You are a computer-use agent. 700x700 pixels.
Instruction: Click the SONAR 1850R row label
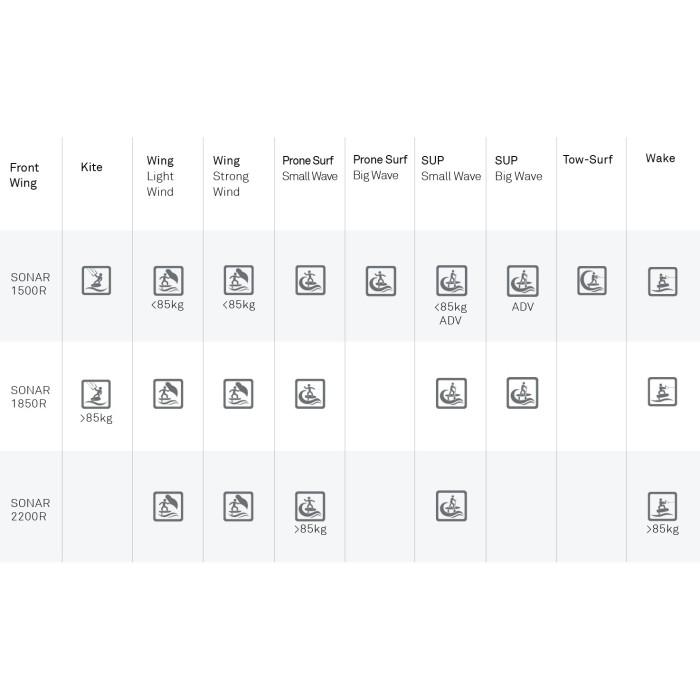tap(30, 396)
